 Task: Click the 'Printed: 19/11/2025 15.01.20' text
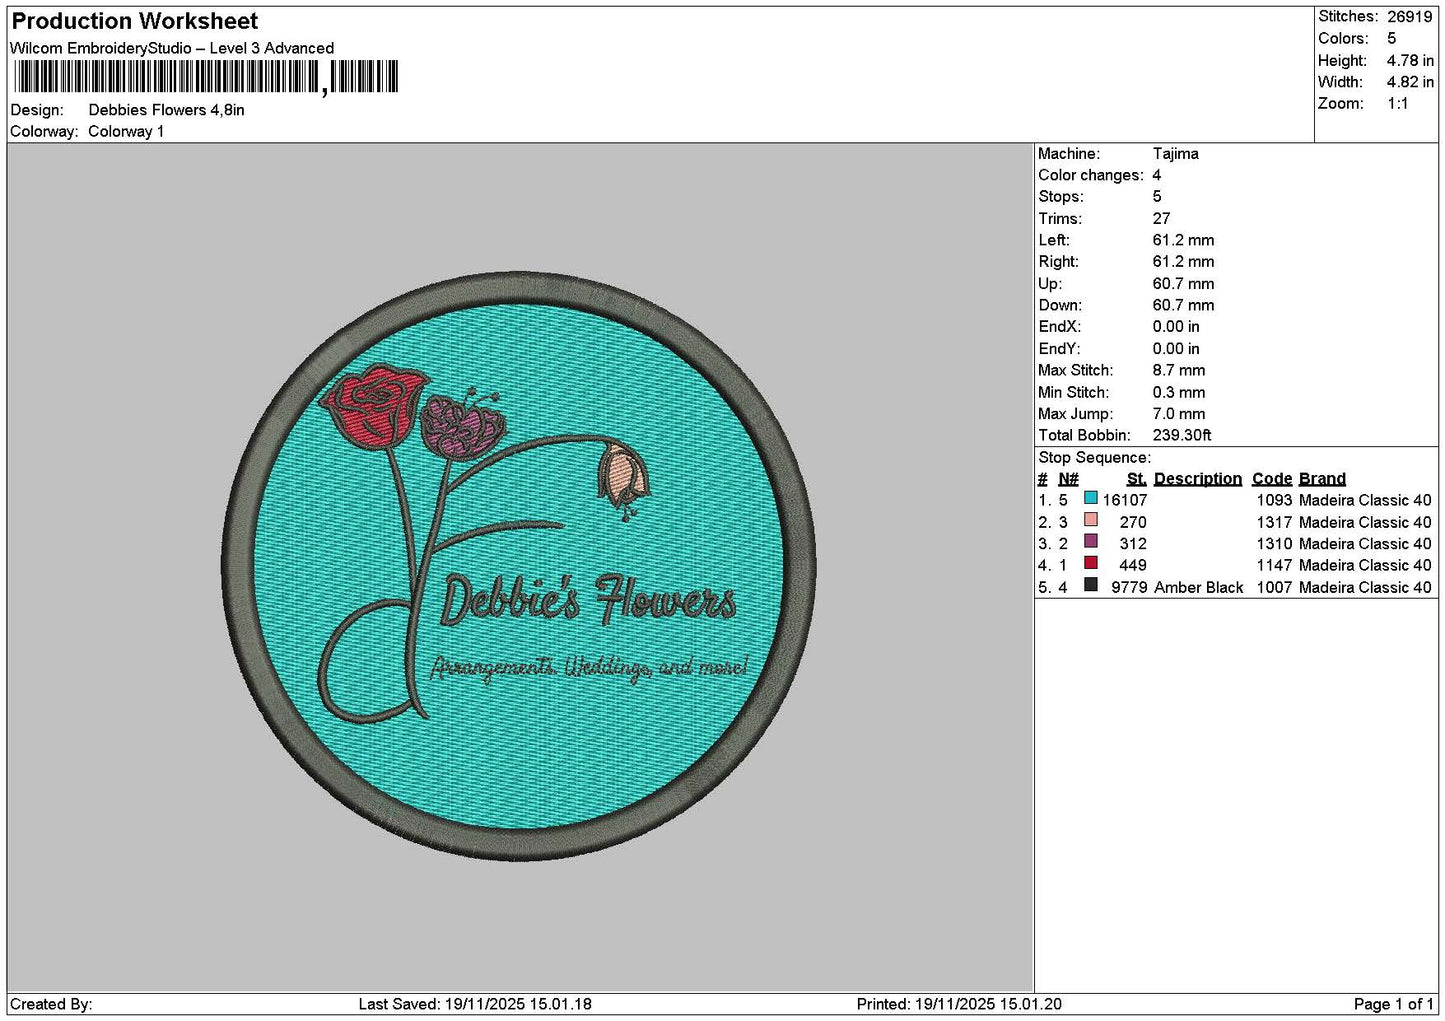pos(959,1004)
